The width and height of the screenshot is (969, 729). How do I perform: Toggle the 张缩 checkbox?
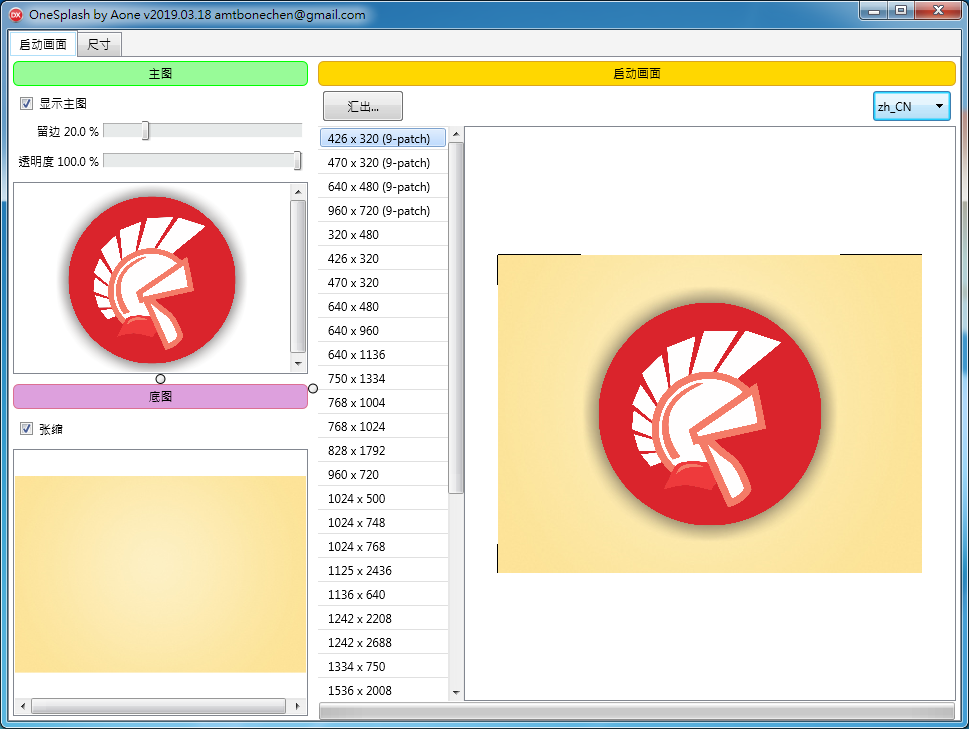pyautogui.click(x=26, y=428)
